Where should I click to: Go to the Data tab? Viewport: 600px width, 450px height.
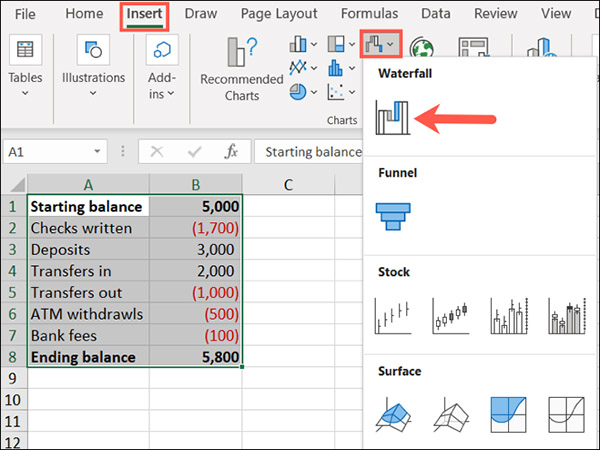435,14
